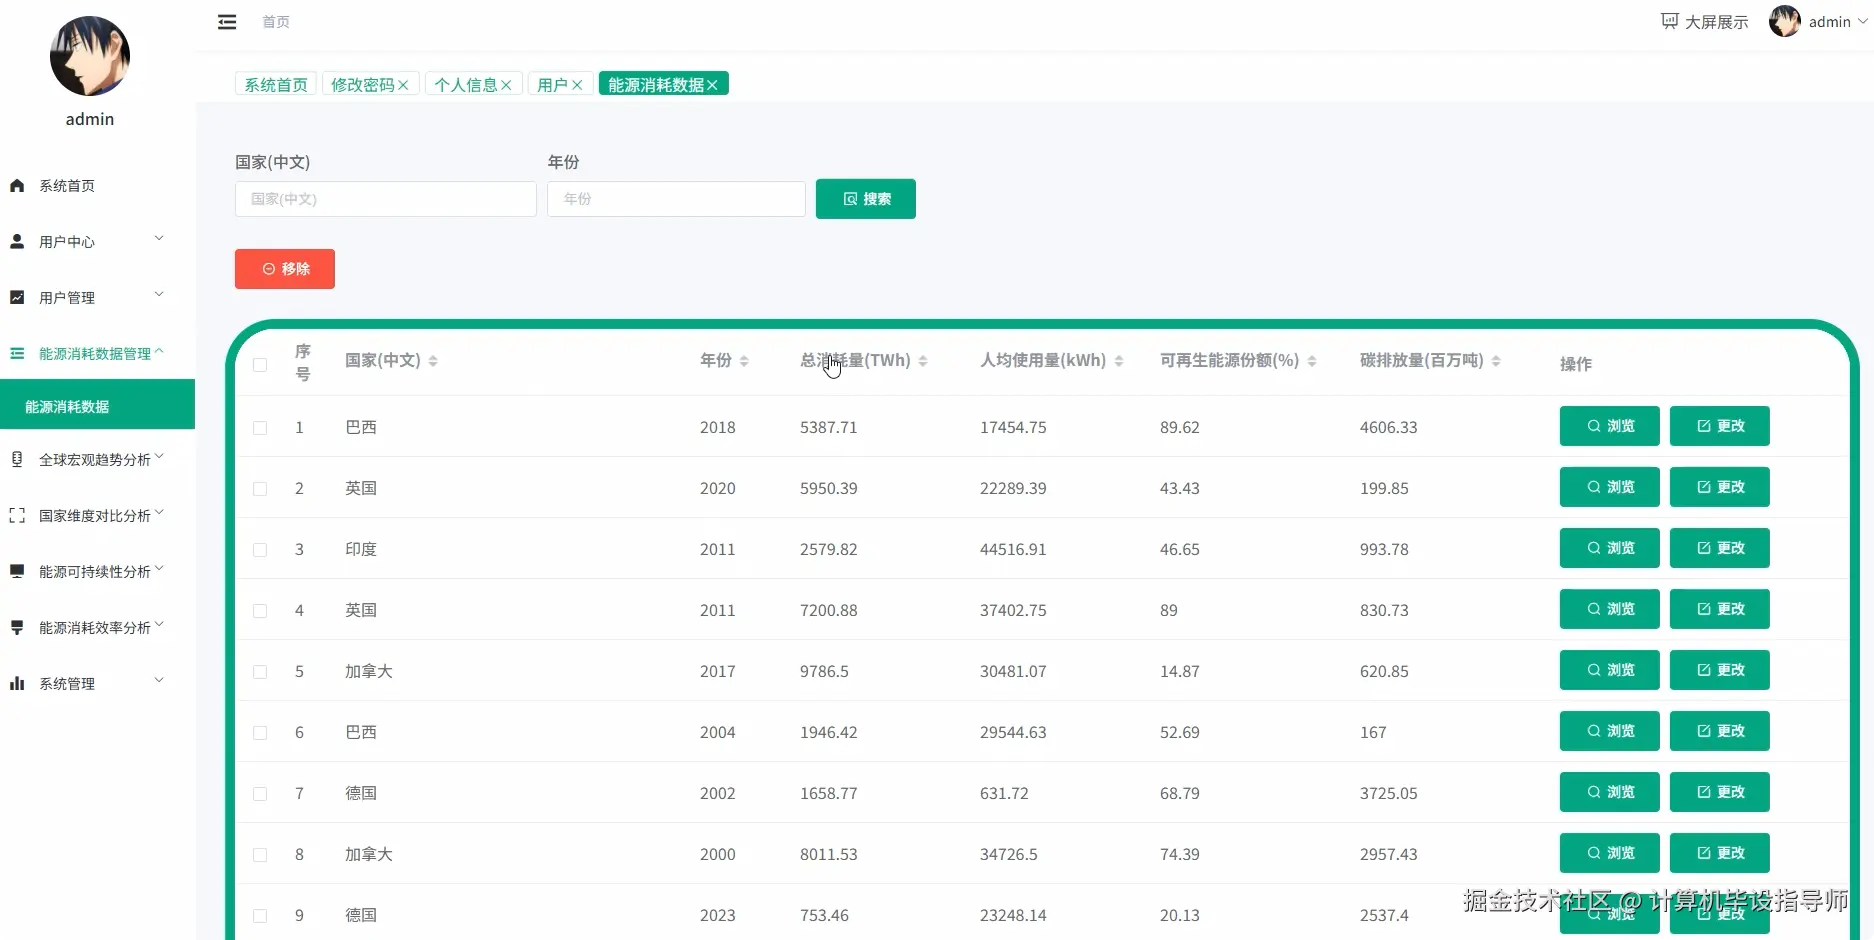The height and width of the screenshot is (940, 1874).
Task: Open 全球宏观趋势分析 analysis icon
Action: point(16,459)
